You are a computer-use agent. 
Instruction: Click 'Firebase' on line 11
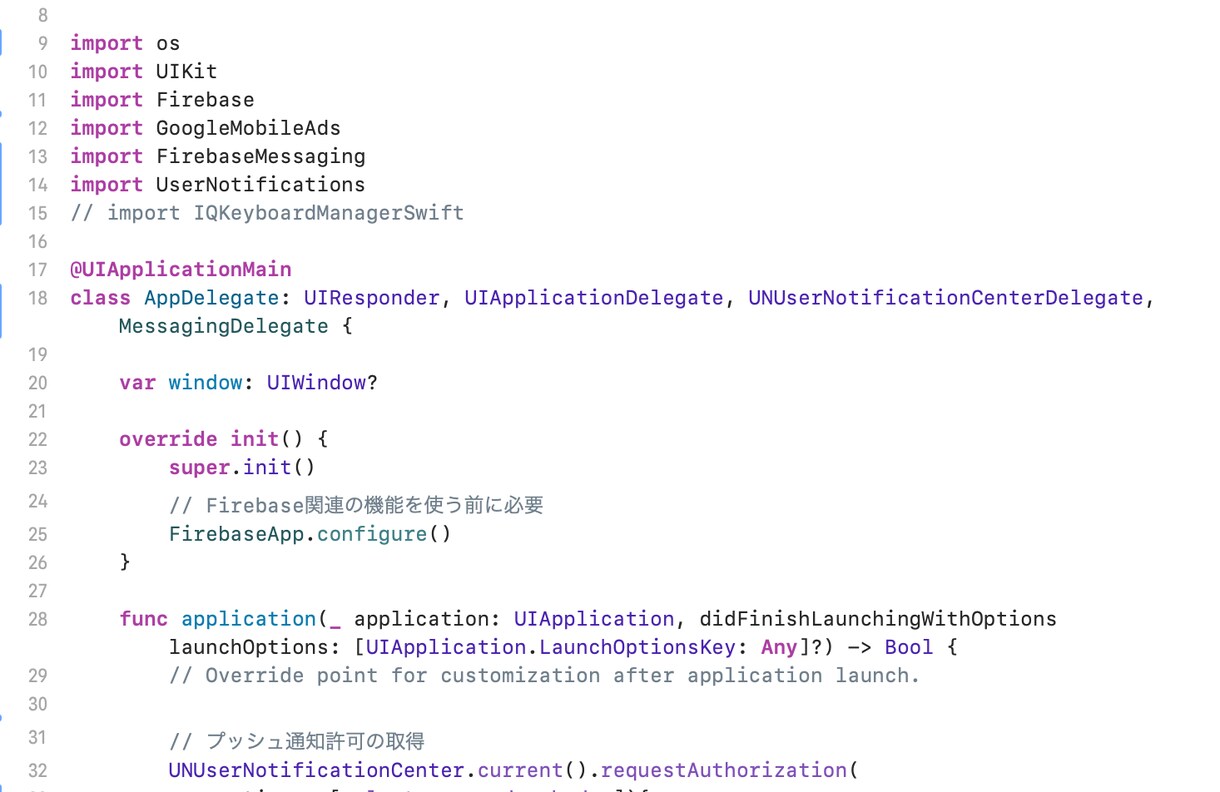coord(205,99)
